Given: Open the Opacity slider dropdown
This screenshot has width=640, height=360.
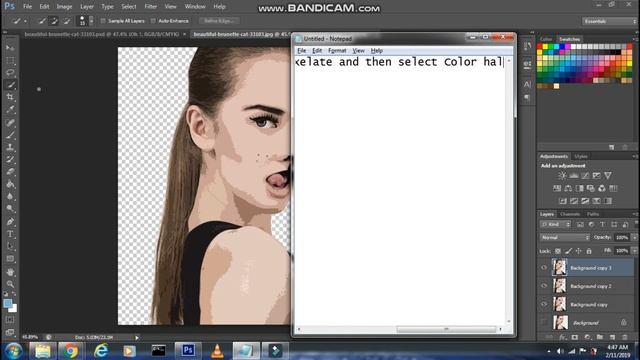Looking at the screenshot, I should tap(635, 238).
